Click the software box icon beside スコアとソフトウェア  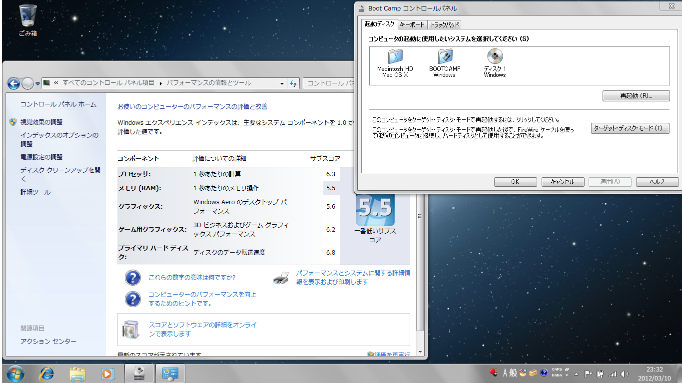[130, 329]
